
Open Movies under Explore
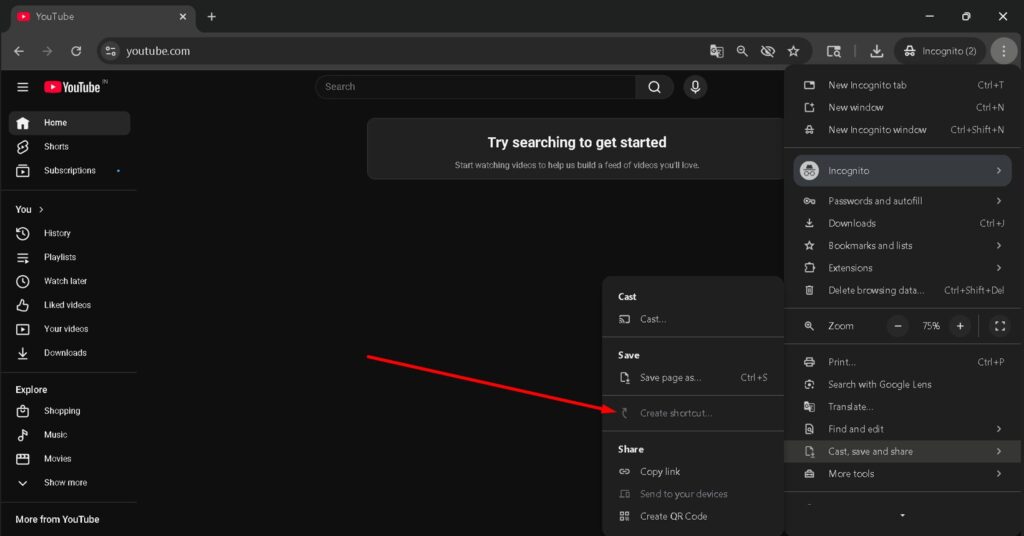[x=69, y=459]
